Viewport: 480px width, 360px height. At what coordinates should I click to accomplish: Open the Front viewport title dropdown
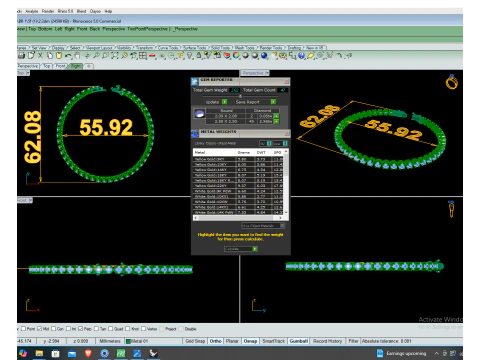tap(30, 200)
